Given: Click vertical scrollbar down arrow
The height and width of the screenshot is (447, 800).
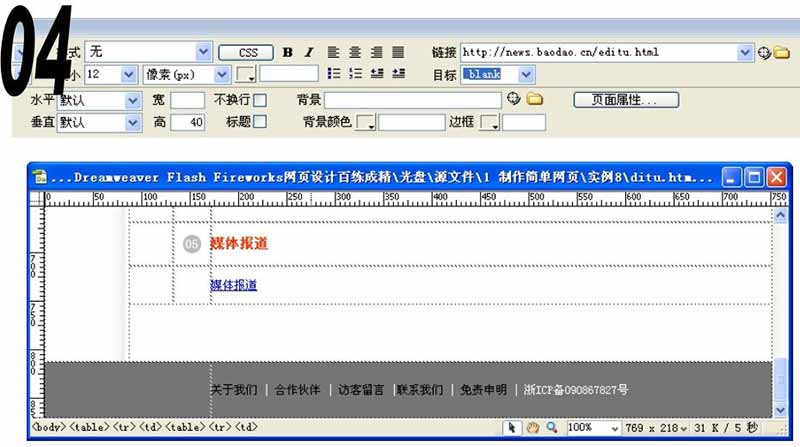Looking at the screenshot, I should (781, 410).
